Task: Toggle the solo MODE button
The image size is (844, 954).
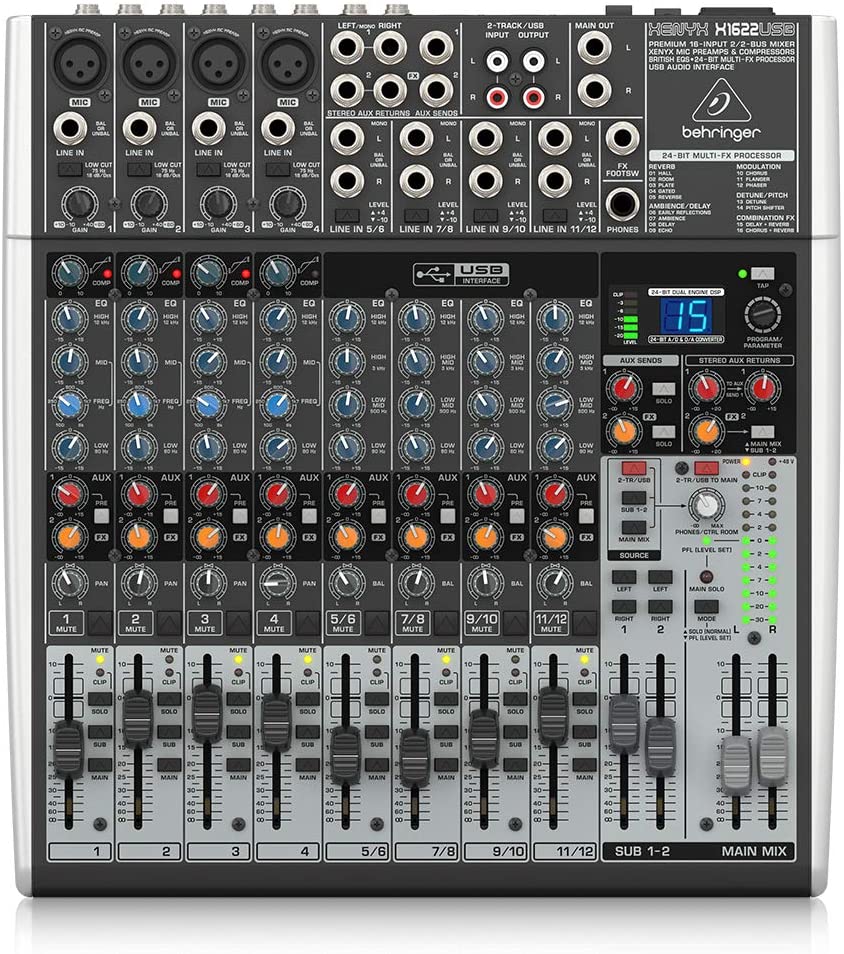Action: pos(706,607)
